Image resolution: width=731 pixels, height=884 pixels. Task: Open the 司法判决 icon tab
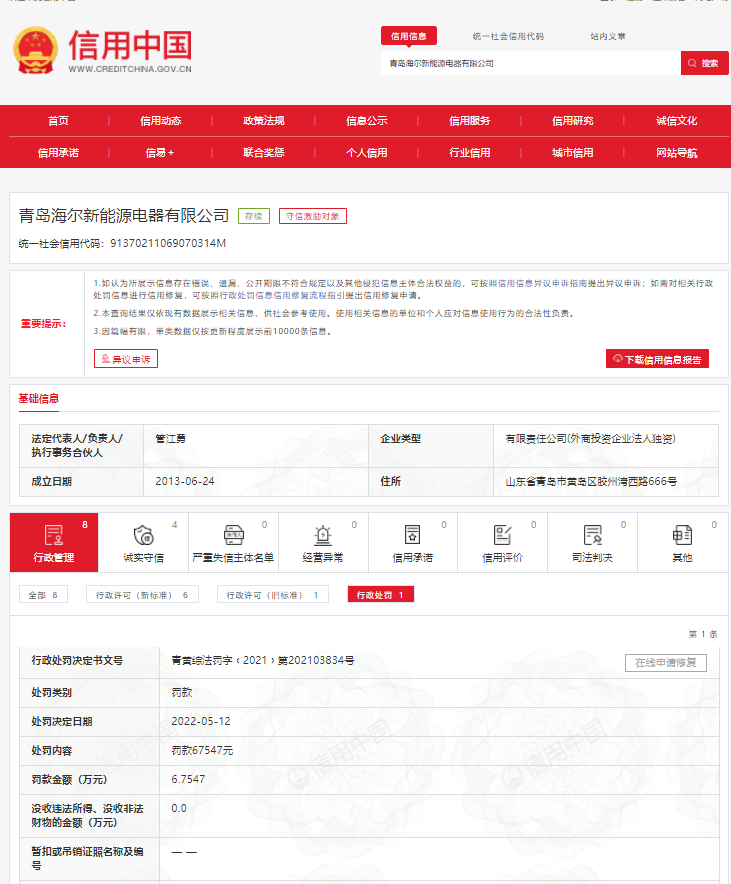click(x=592, y=542)
